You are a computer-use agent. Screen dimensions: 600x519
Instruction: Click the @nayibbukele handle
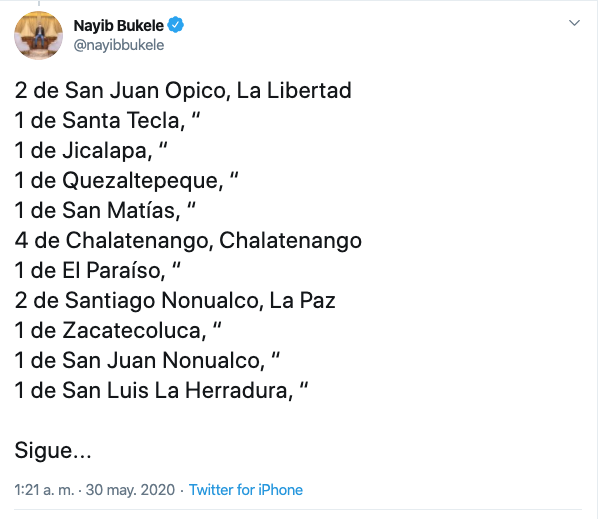119,44
